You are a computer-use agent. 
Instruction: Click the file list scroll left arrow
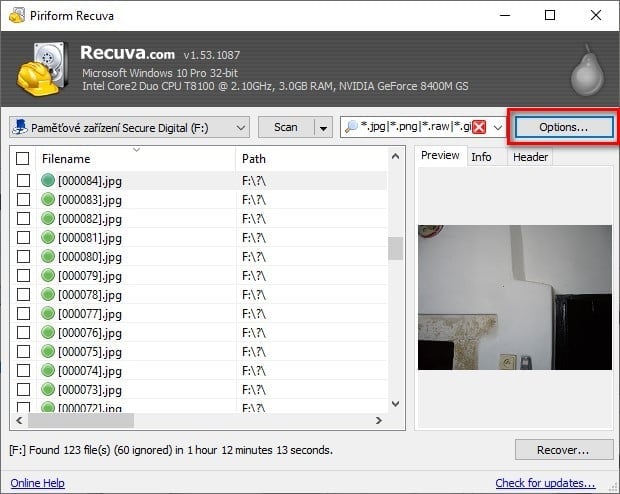click(19, 420)
